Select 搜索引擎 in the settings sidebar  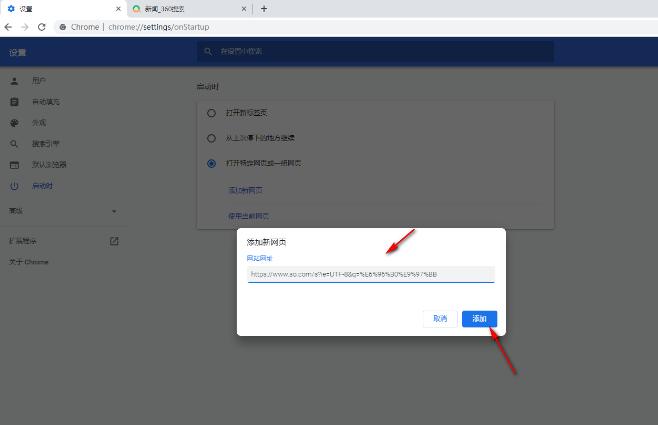pyautogui.click(x=46, y=143)
